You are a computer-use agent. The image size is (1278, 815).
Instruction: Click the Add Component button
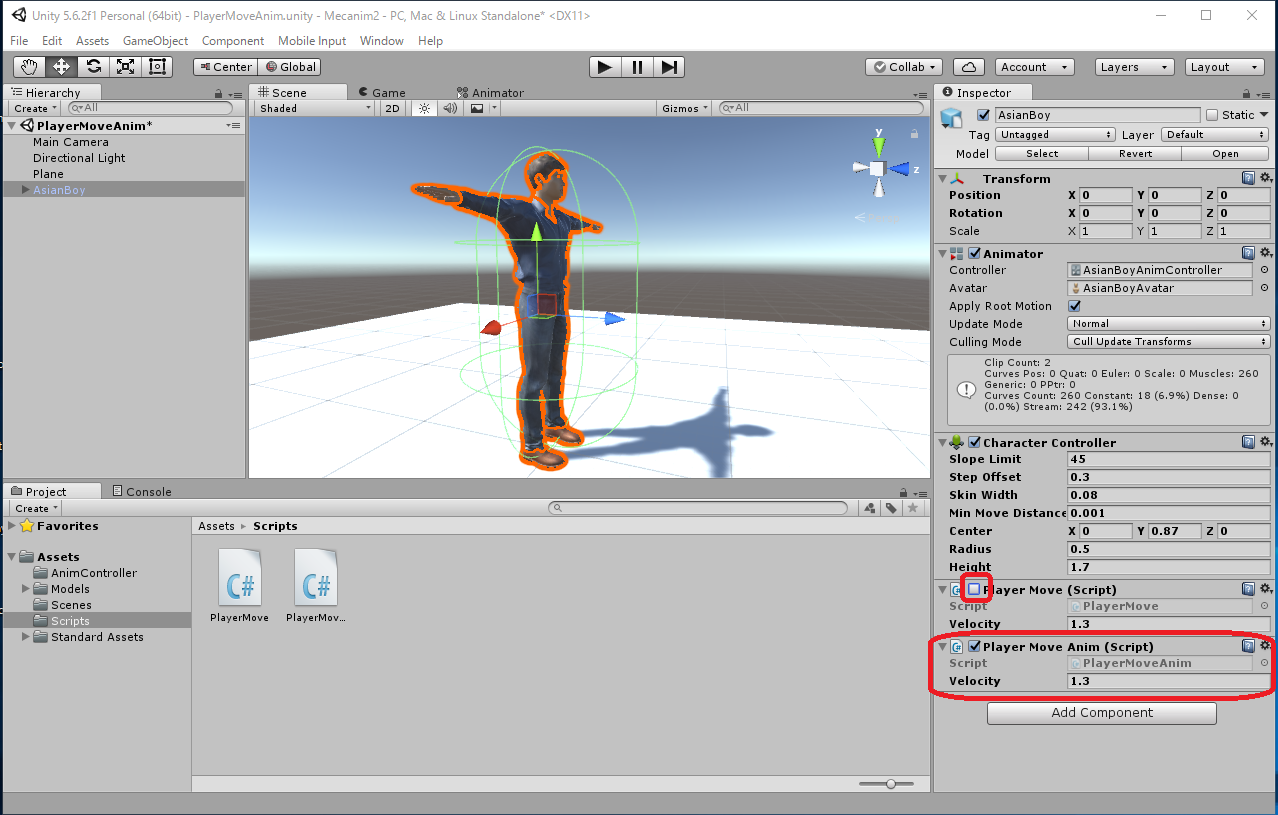(x=1101, y=713)
